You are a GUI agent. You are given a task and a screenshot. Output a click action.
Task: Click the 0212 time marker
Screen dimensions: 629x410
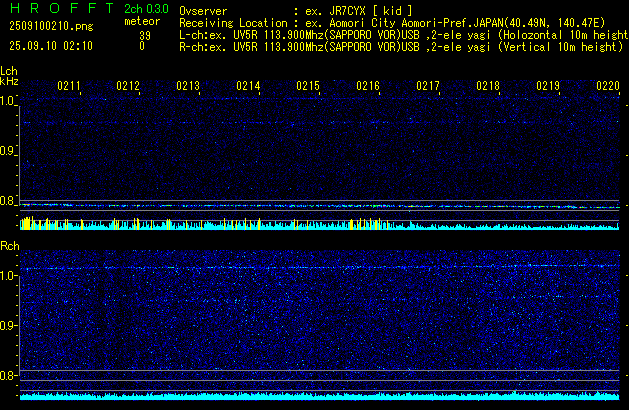click(x=128, y=86)
